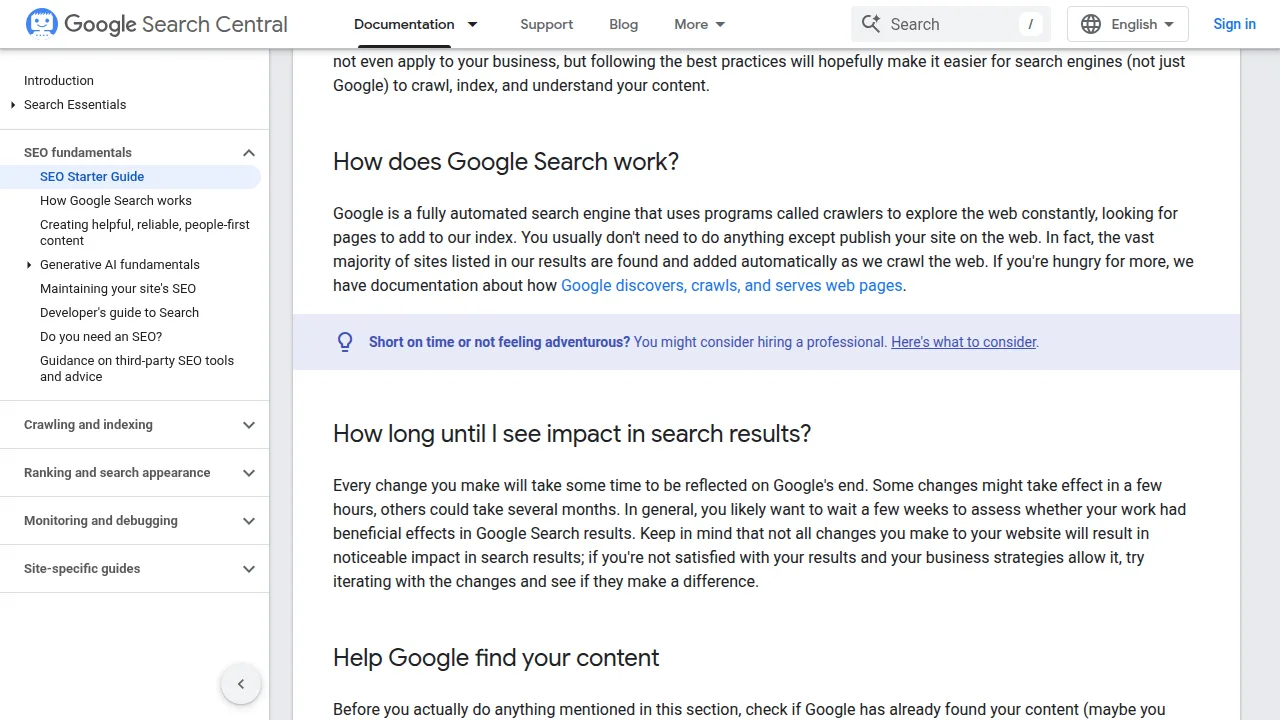Click heading How does Google Search work?
This screenshot has width=1280, height=720.
pos(506,162)
